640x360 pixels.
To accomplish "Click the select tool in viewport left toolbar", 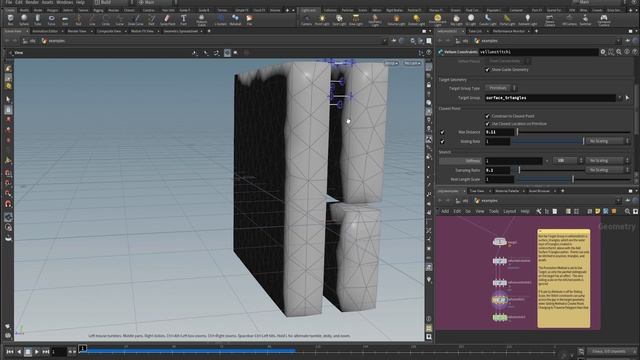I will [8, 99].
